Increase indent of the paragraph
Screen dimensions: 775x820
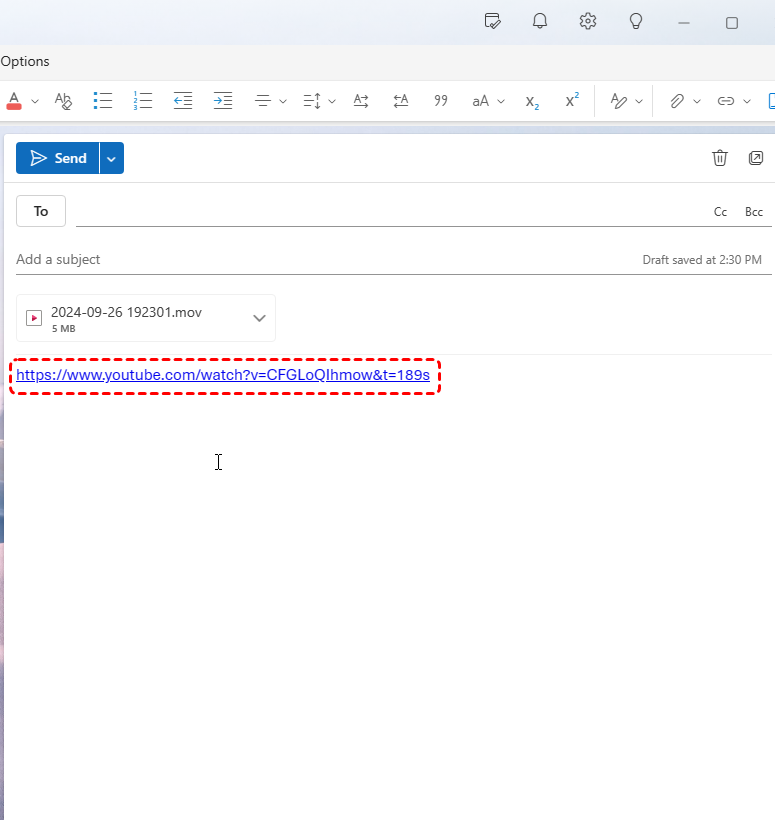pyautogui.click(x=223, y=100)
